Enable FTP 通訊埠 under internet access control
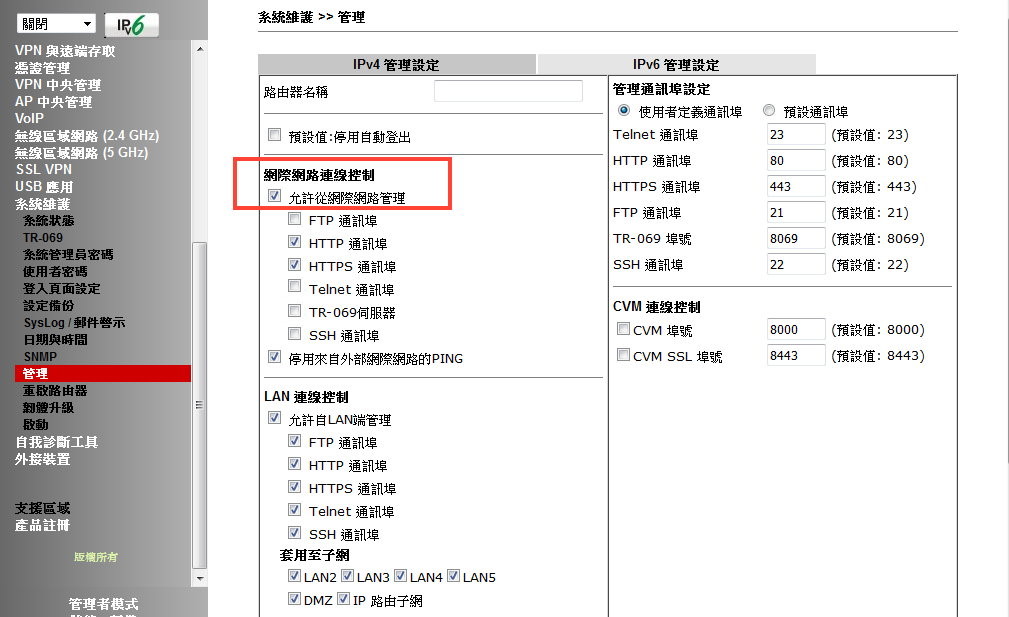Screen dimensions: 1009x617 (x=295, y=220)
